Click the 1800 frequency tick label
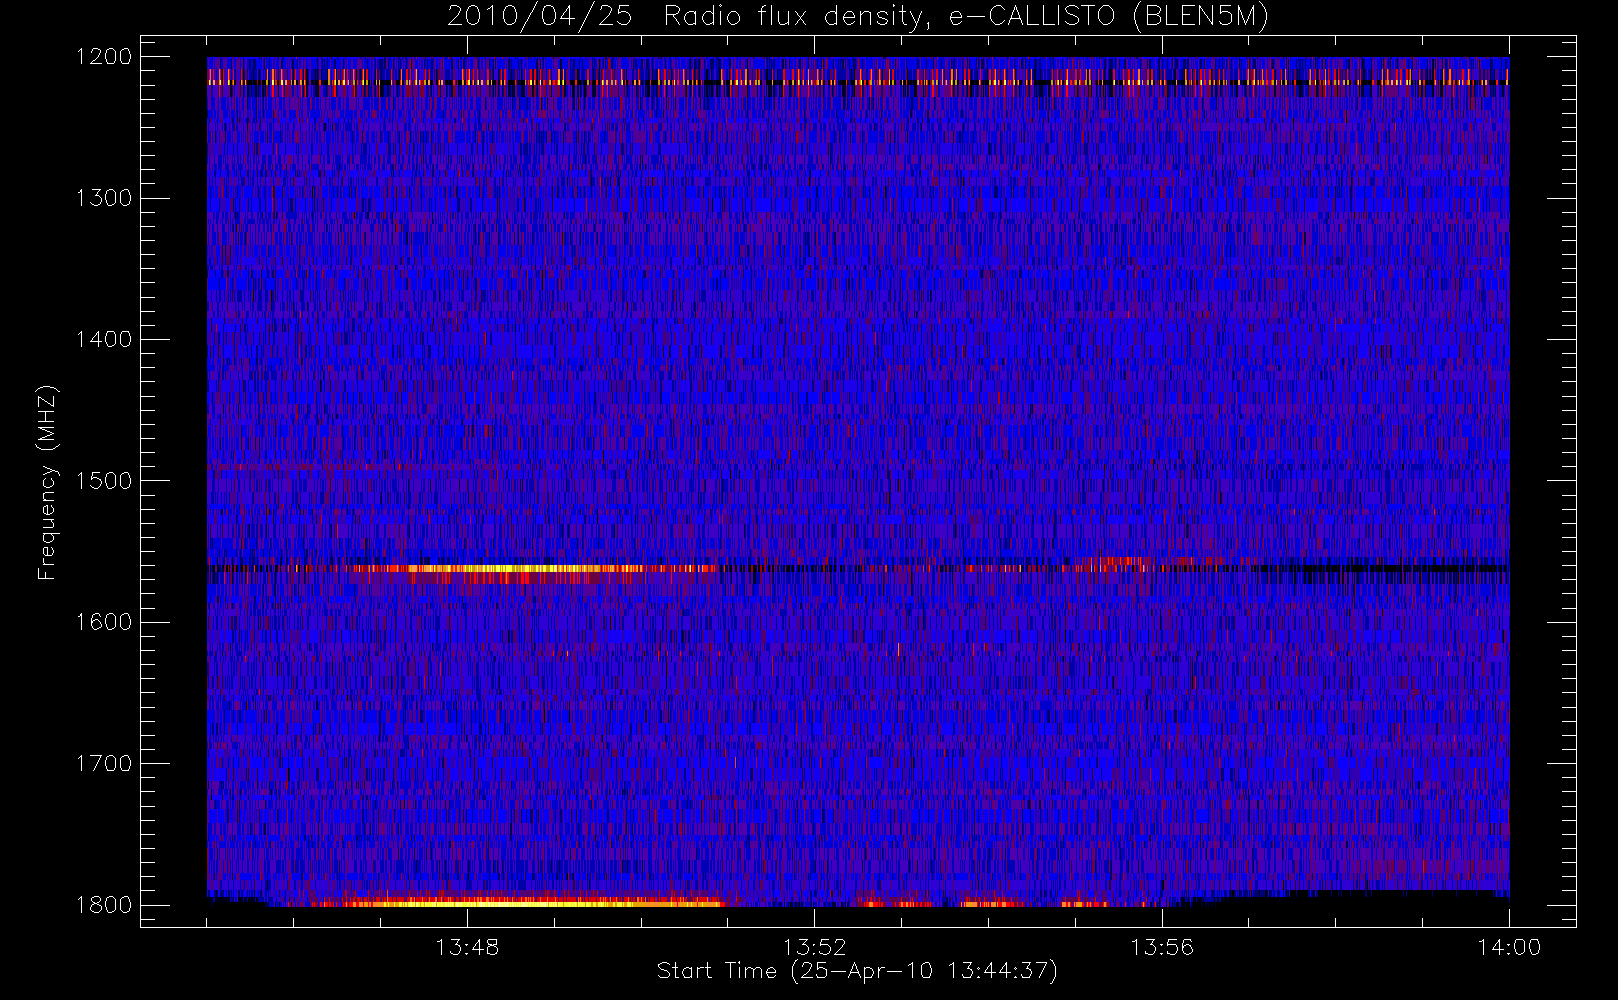Image resolution: width=1618 pixels, height=1000 pixels. [104, 905]
